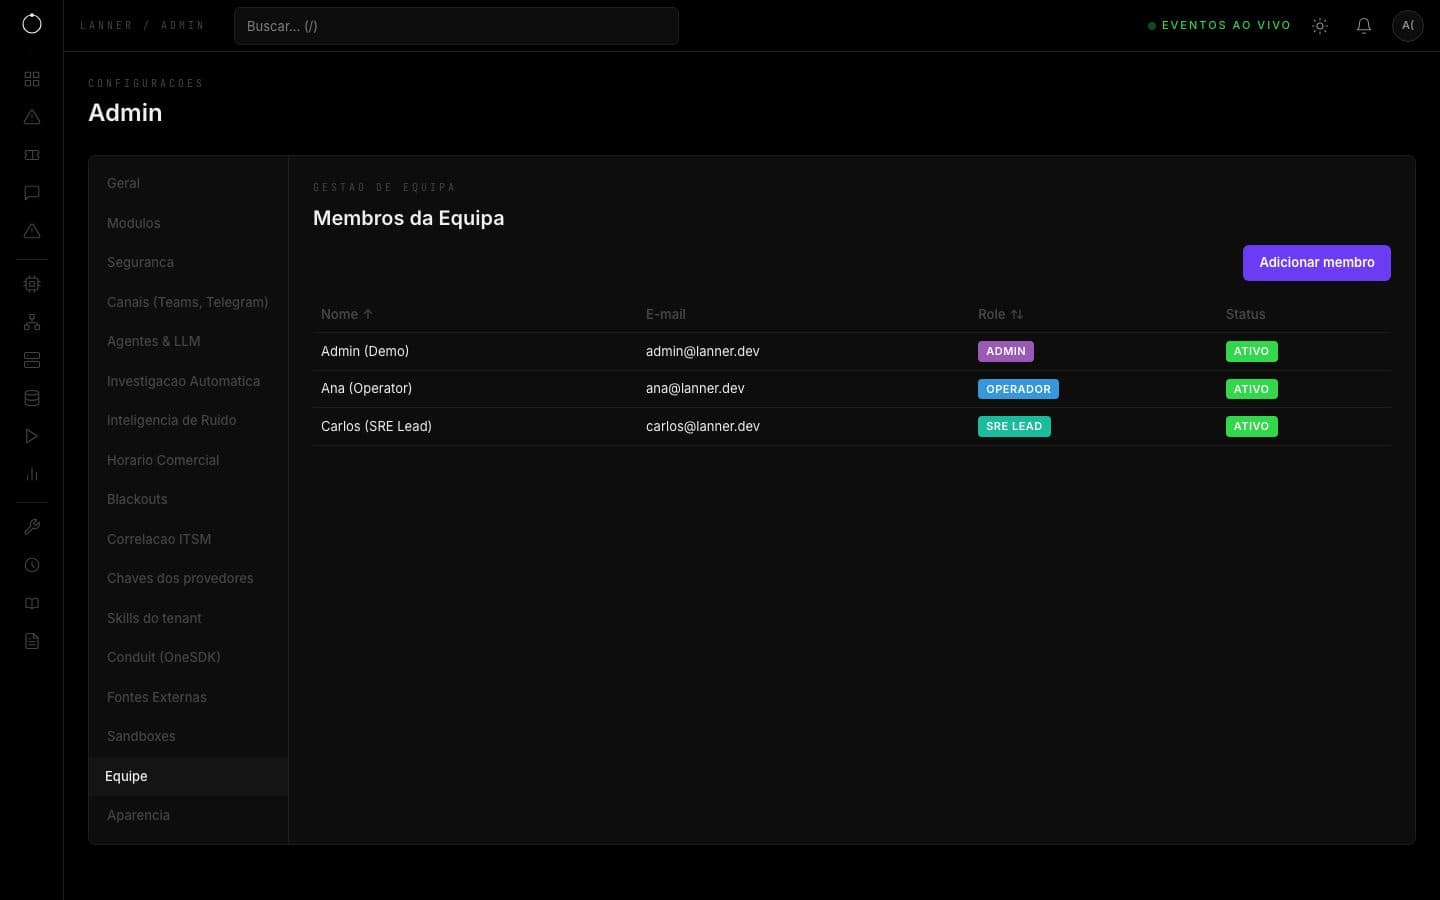Open Canais (Teams, Telegram) tab
This screenshot has width=1440, height=900.
tap(187, 302)
